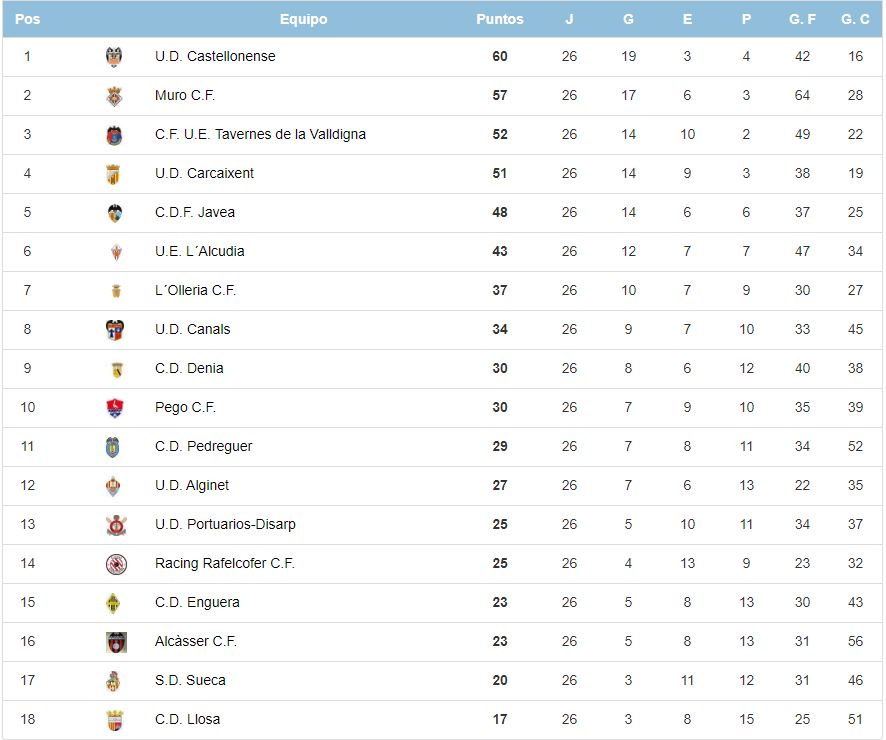Click the Racing Rafelcofer C.F. crest
Image resolution: width=886 pixels, height=740 pixels.
pos(116,564)
